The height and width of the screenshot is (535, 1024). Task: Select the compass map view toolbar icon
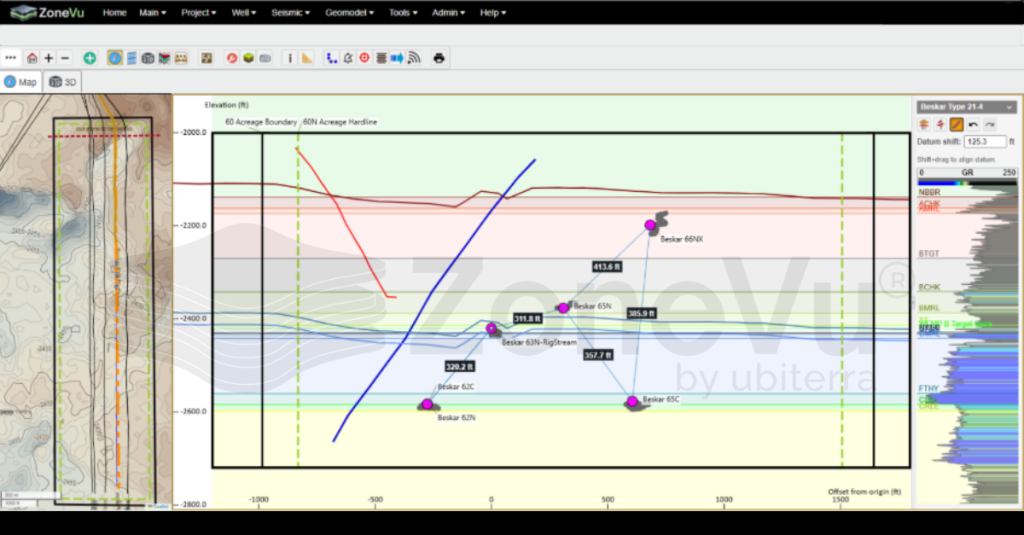[115, 58]
